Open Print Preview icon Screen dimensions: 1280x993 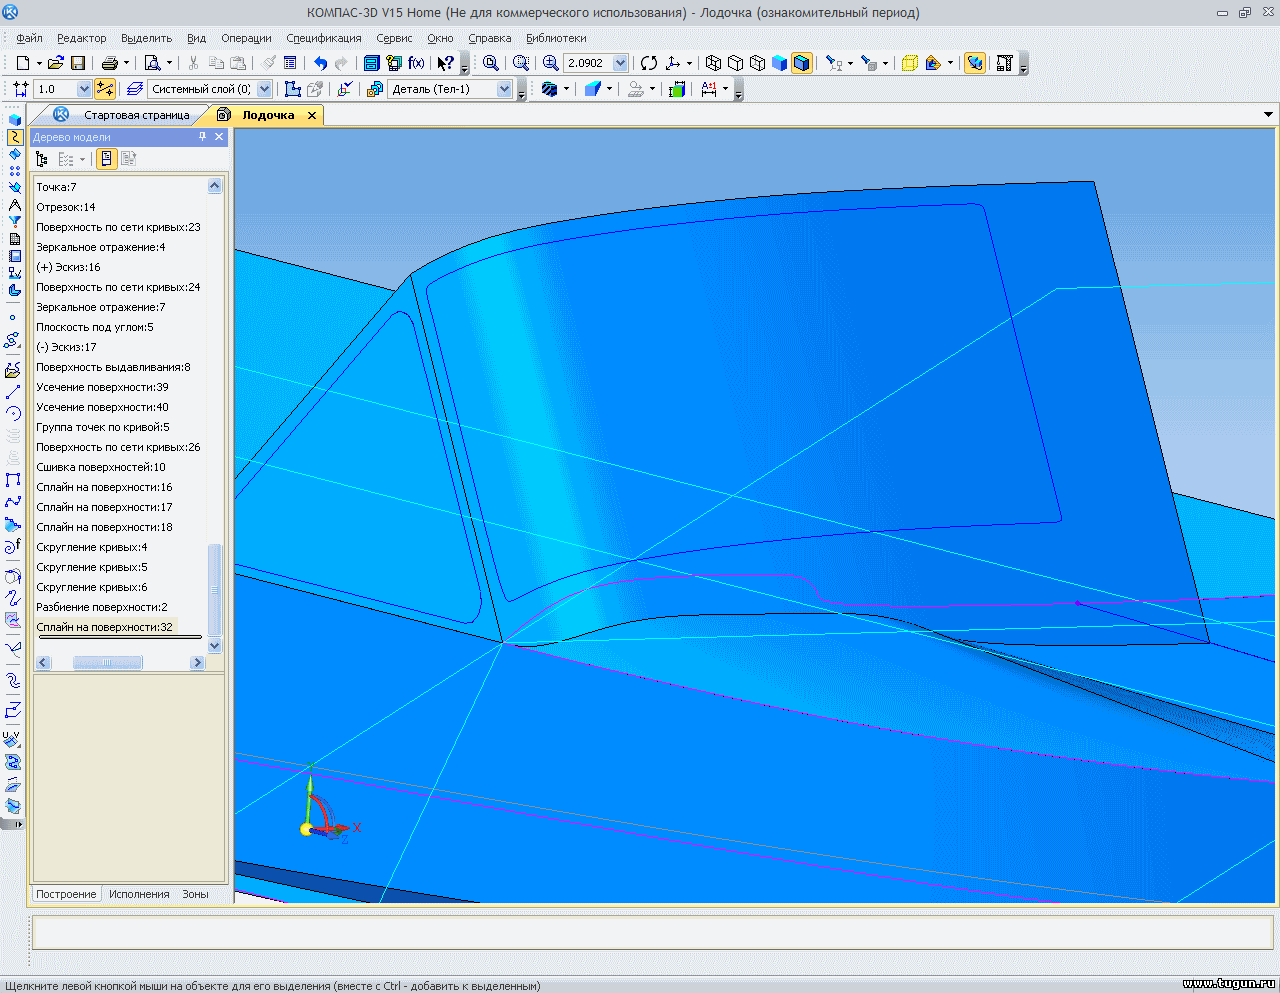tap(152, 63)
